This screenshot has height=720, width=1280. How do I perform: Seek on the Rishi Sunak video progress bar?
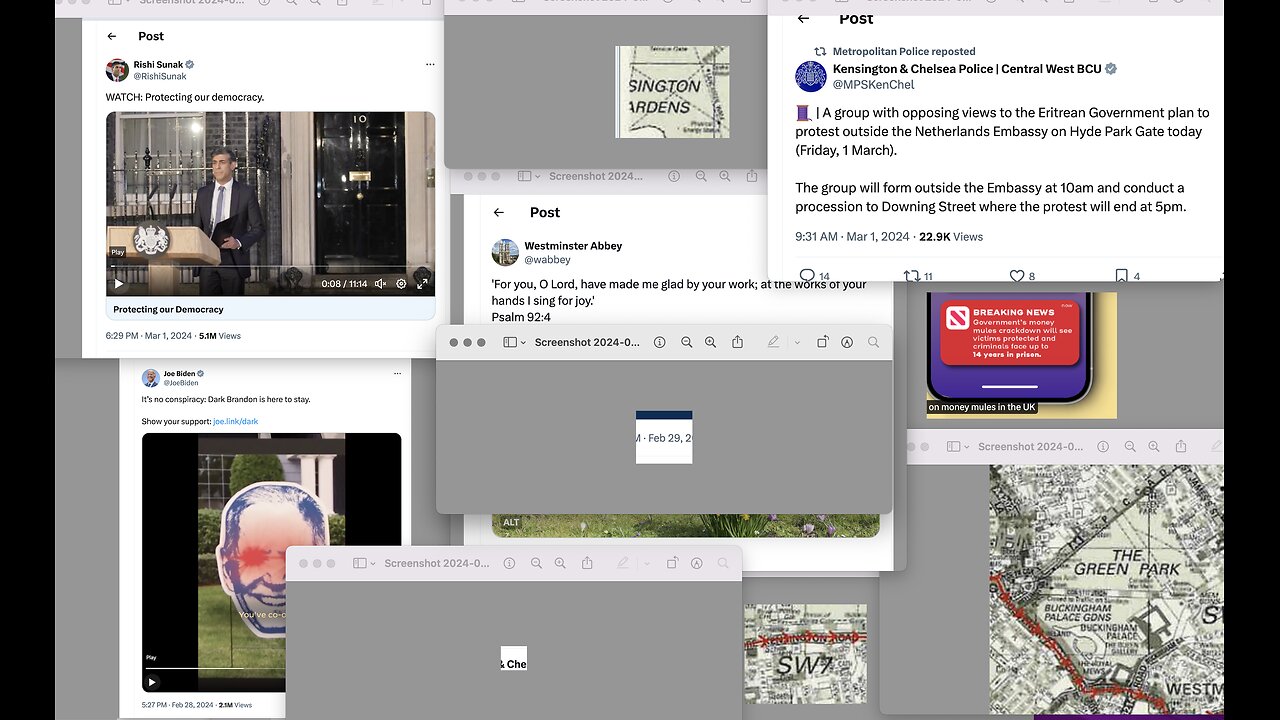coord(270,268)
